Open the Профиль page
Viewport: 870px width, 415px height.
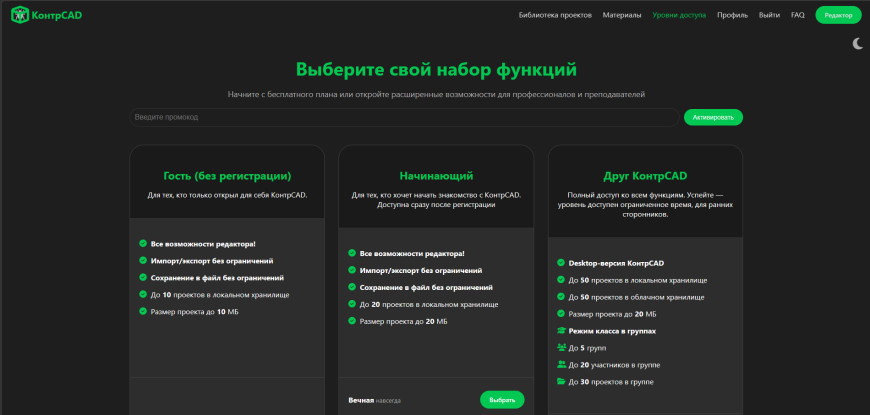click(732, 15)
